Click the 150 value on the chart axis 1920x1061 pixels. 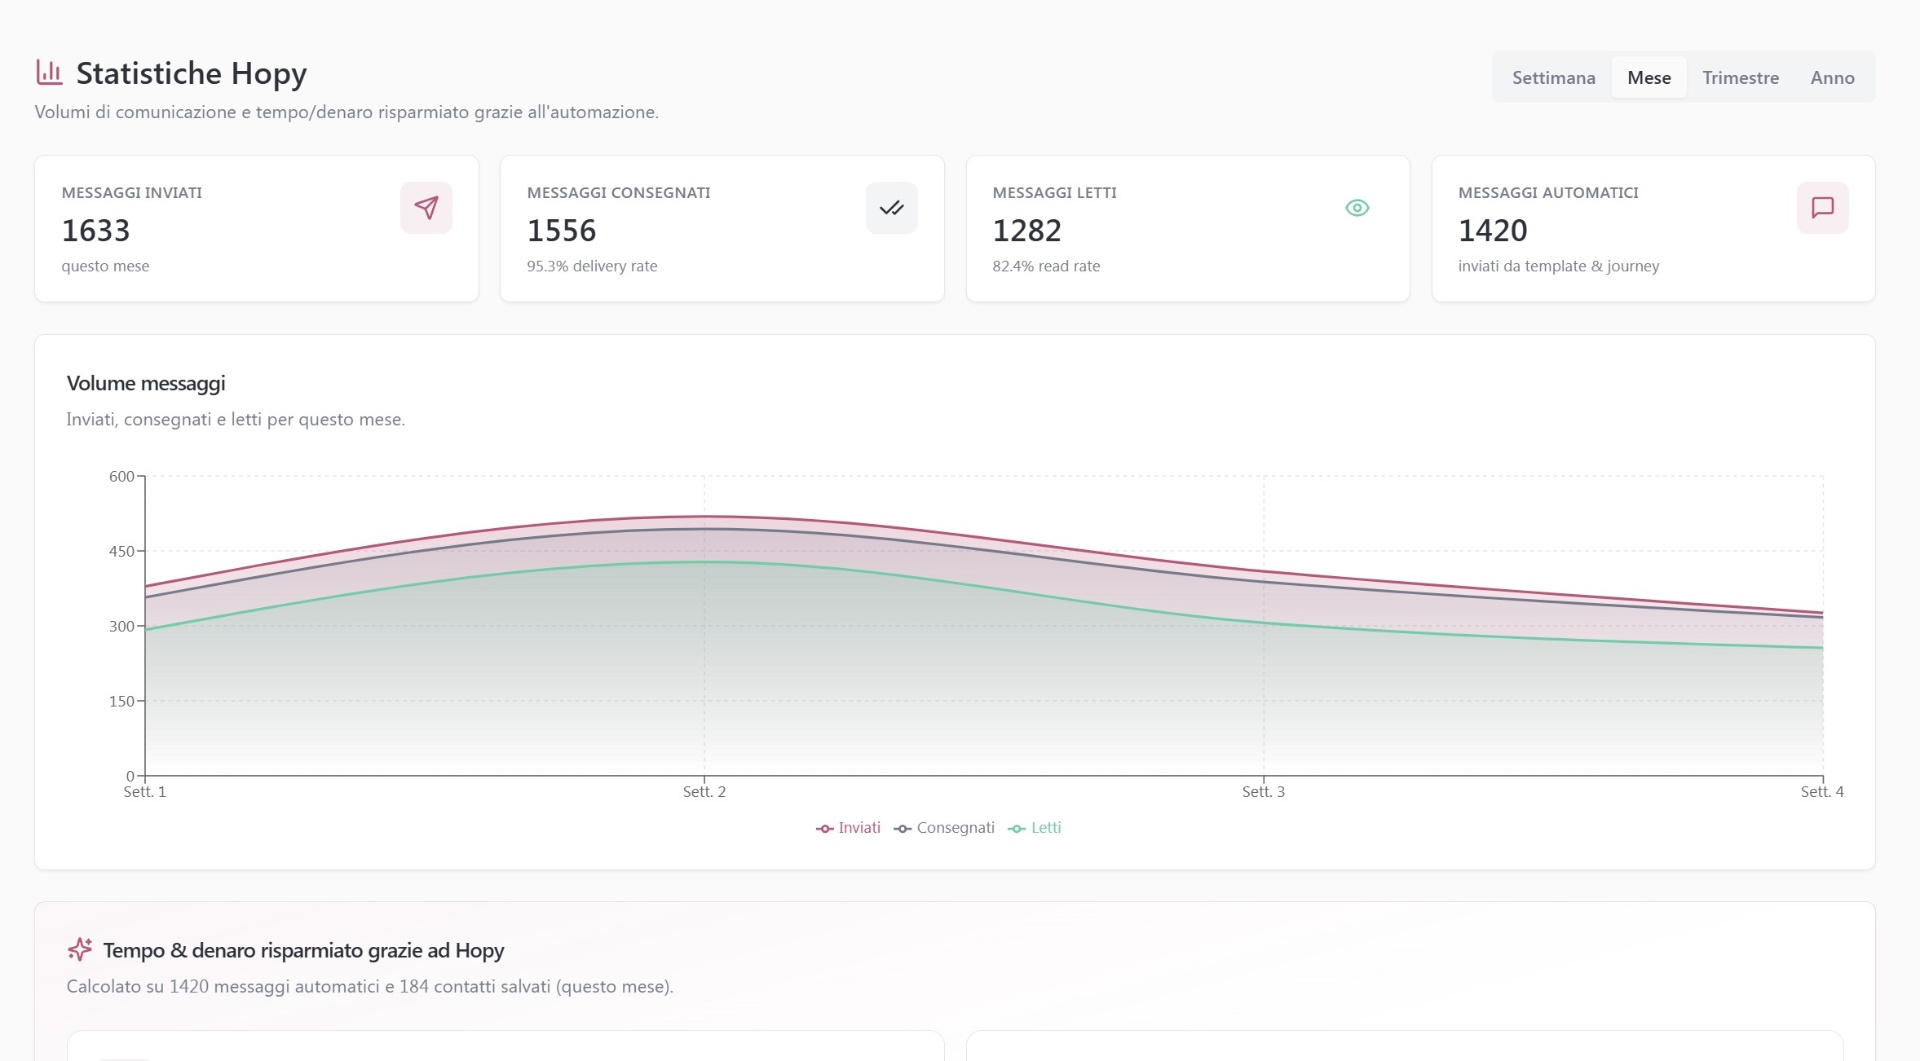tap(121, 701)
